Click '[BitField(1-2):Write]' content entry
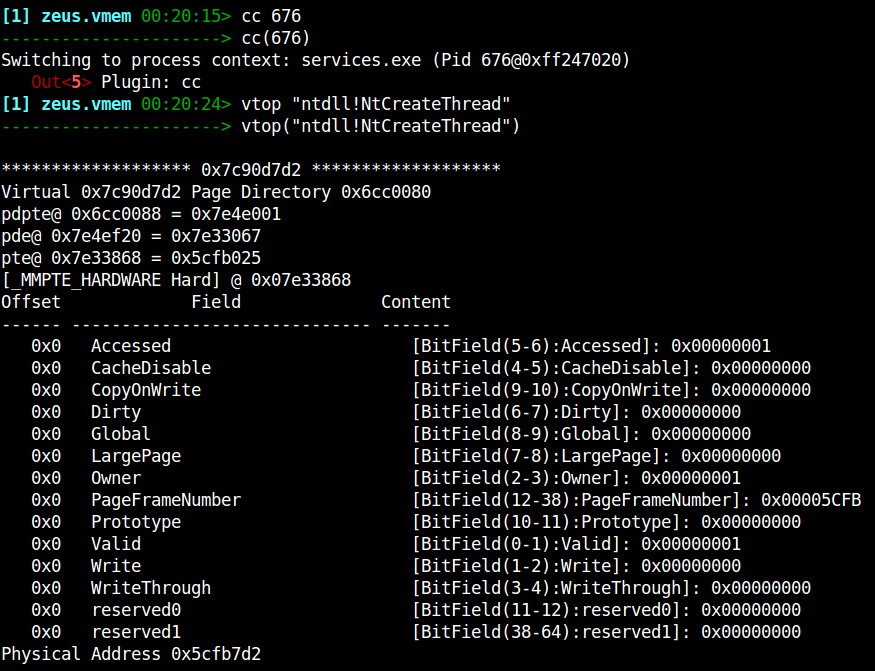Image resolution: width=875 pixels, height=671 pixels. 576,566
